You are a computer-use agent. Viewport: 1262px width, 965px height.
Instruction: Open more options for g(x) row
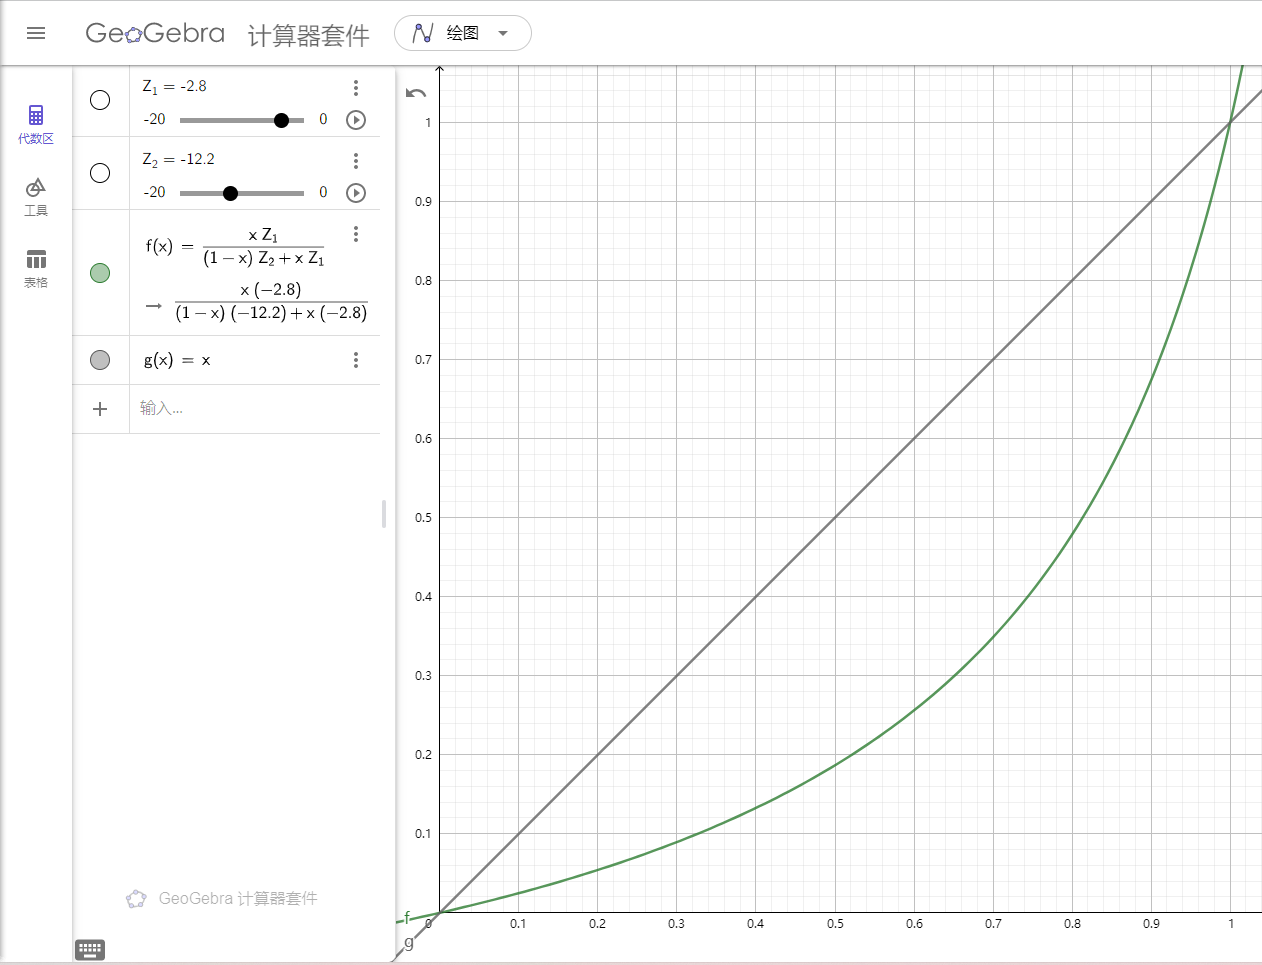[x=356, y=360]
